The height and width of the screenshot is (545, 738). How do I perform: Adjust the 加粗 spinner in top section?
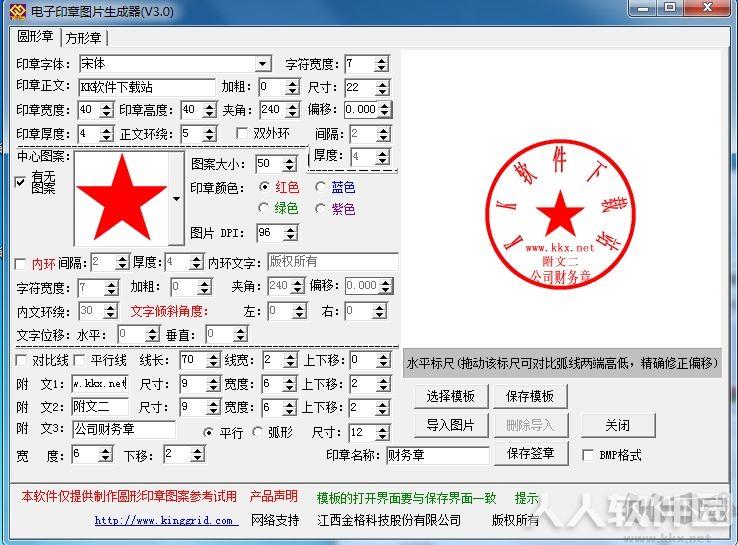(293, 87)
